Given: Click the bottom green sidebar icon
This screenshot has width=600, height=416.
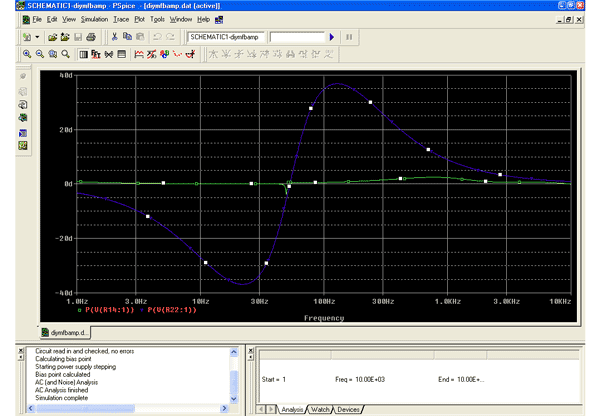Looking at the screenshot, I should [x=23, y=145].
